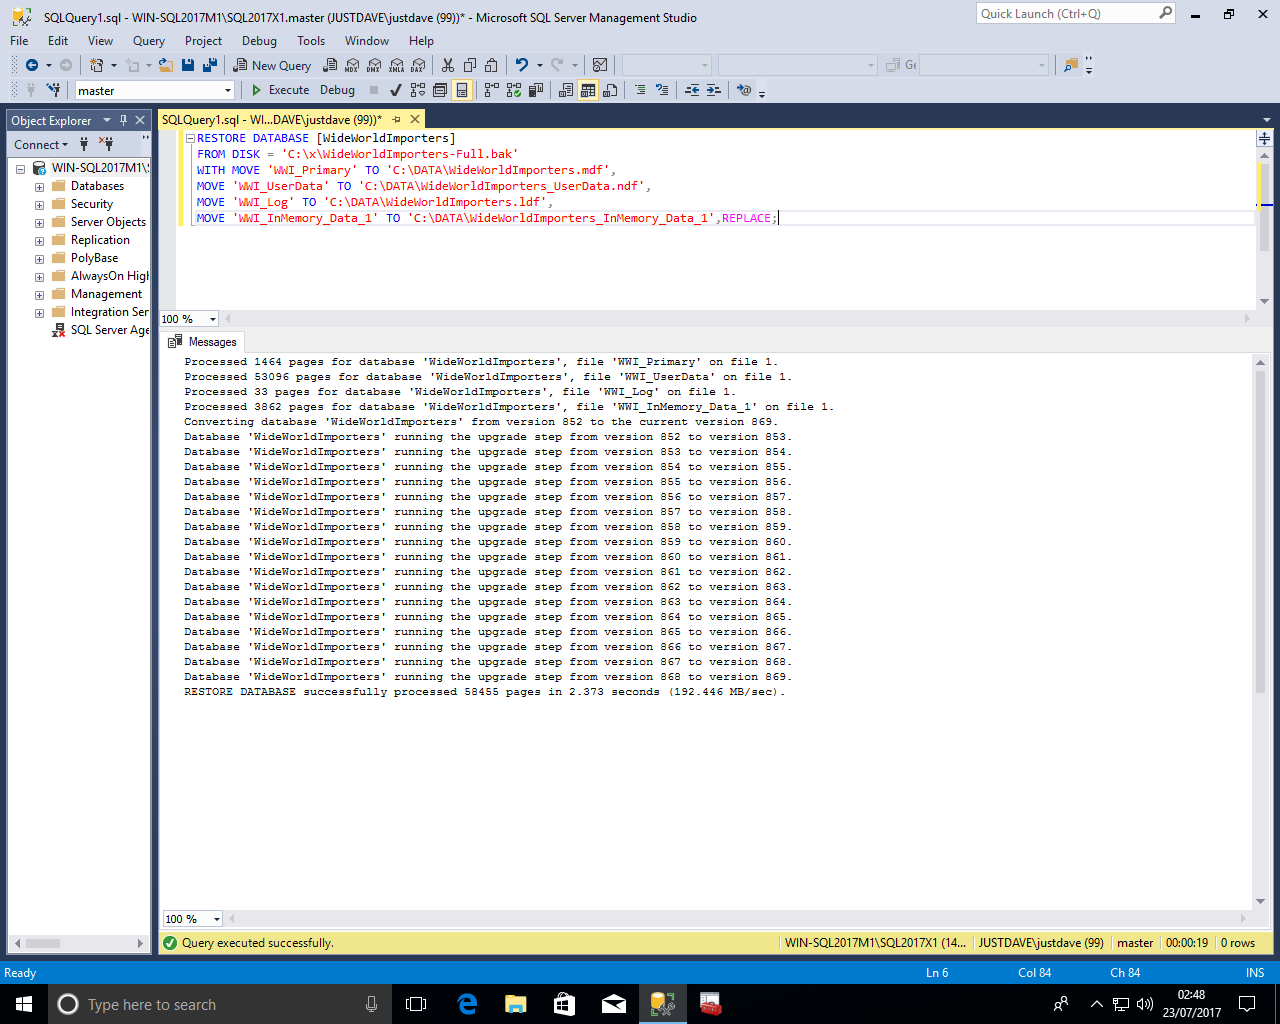The image size is (1280, 1024).
Task: Open Microsoft Edge from the taskbar
Action: pyautogui.click(x=467, y=1004)
